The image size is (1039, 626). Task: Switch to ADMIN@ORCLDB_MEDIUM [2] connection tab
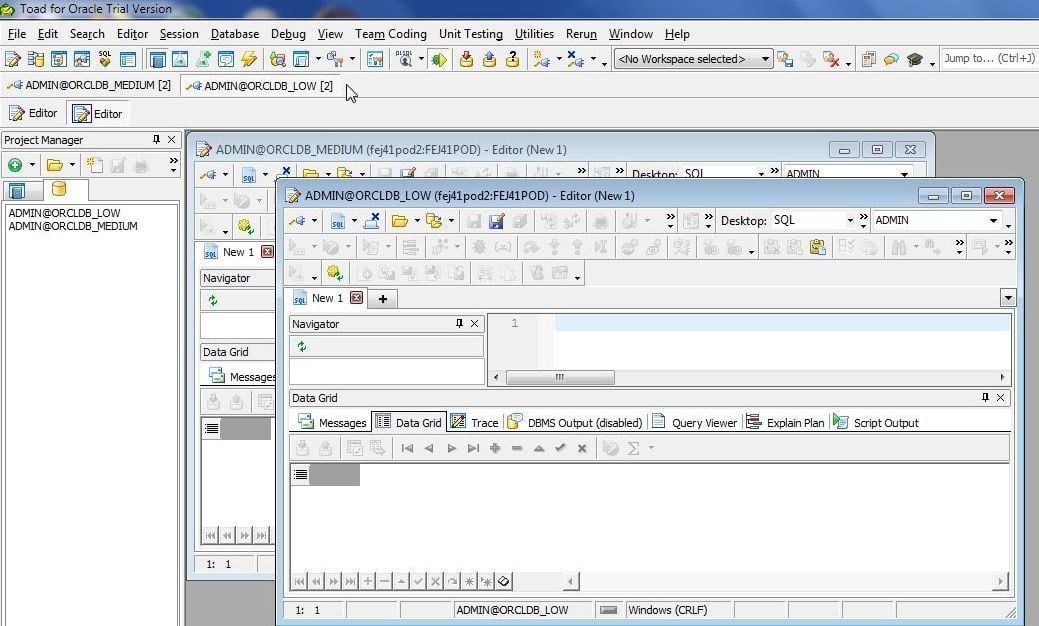[x=89, y=85]
